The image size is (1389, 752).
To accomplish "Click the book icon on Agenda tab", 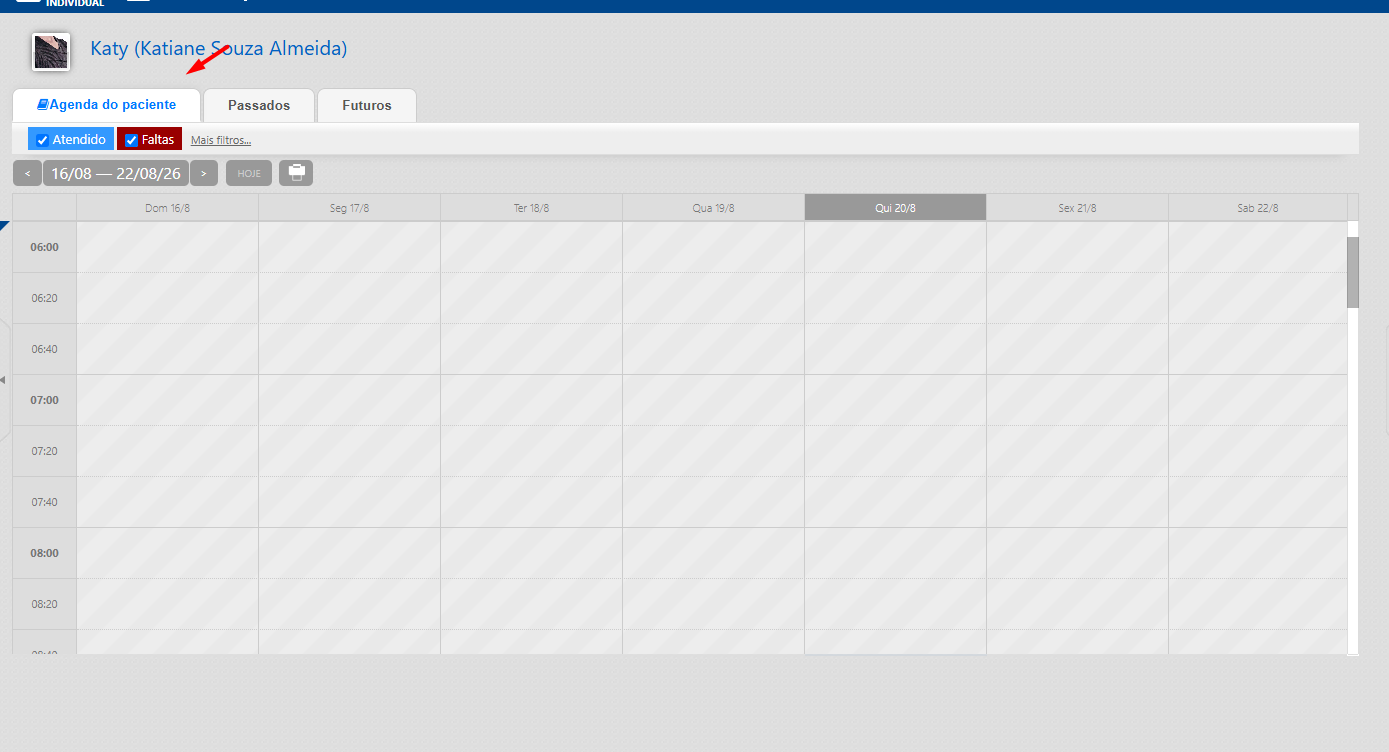I will click(x=43, y=104).
